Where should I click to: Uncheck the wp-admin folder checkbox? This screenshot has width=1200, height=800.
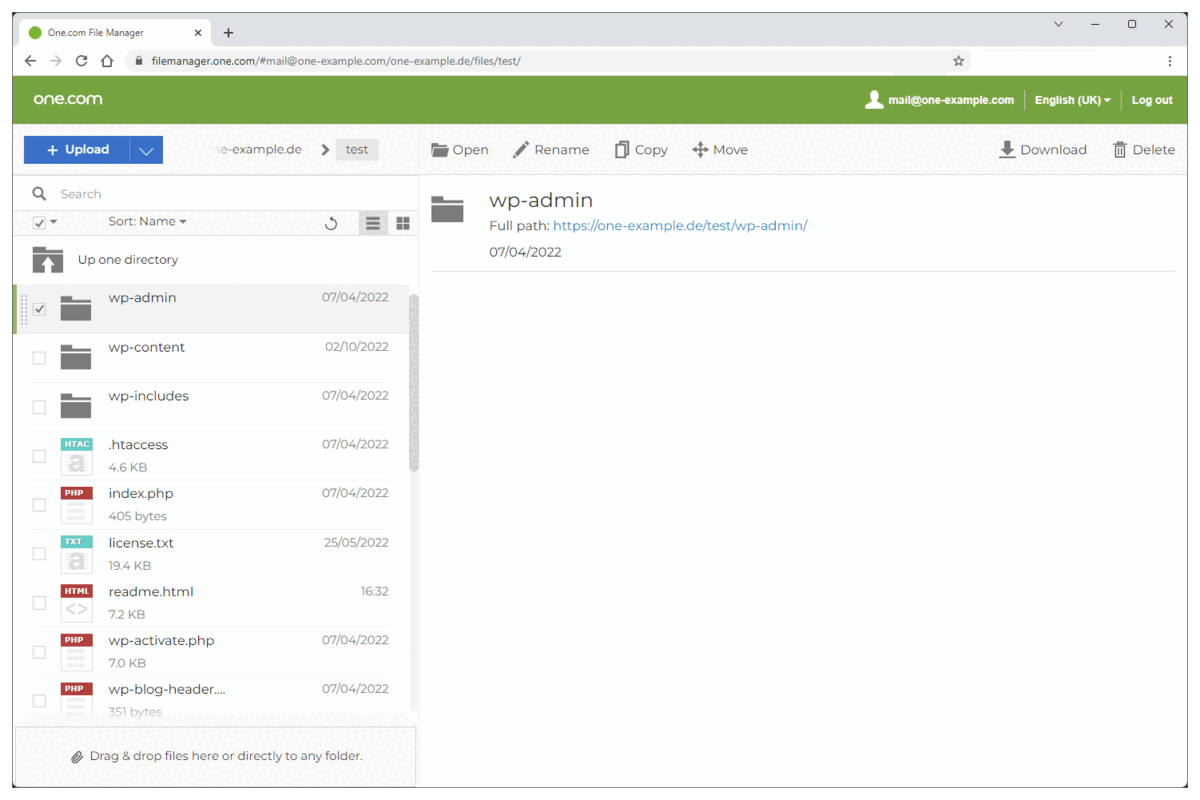pyautogui.click(x=38, y=309)
